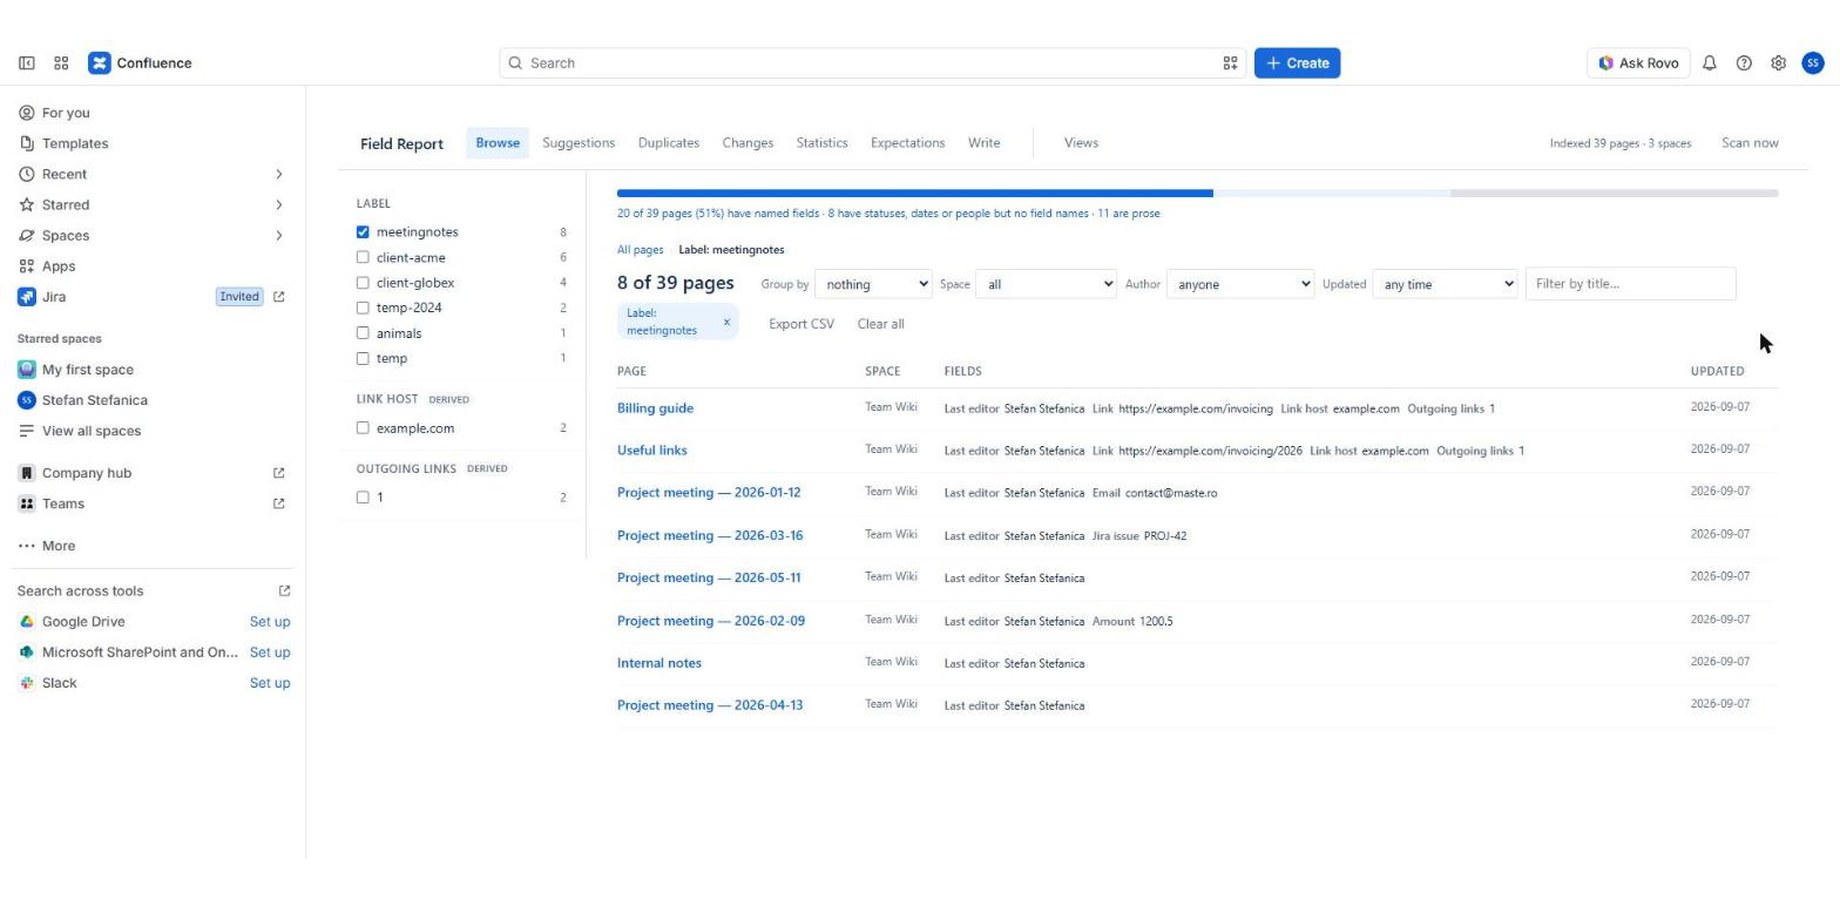Click Export CSV

pyautogui.click(x=801, y=324)
